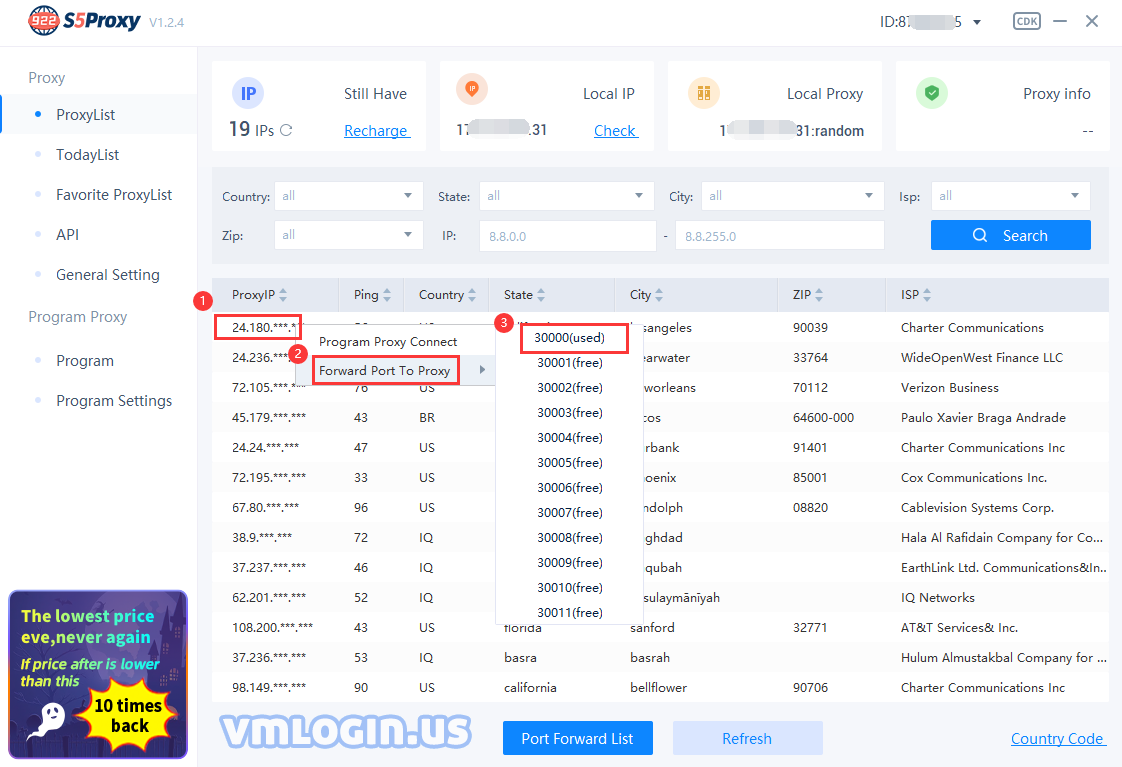Open the Country filter dropdown
The image size is (1122, 767).
pyautogui.click(x=348, y=195)
